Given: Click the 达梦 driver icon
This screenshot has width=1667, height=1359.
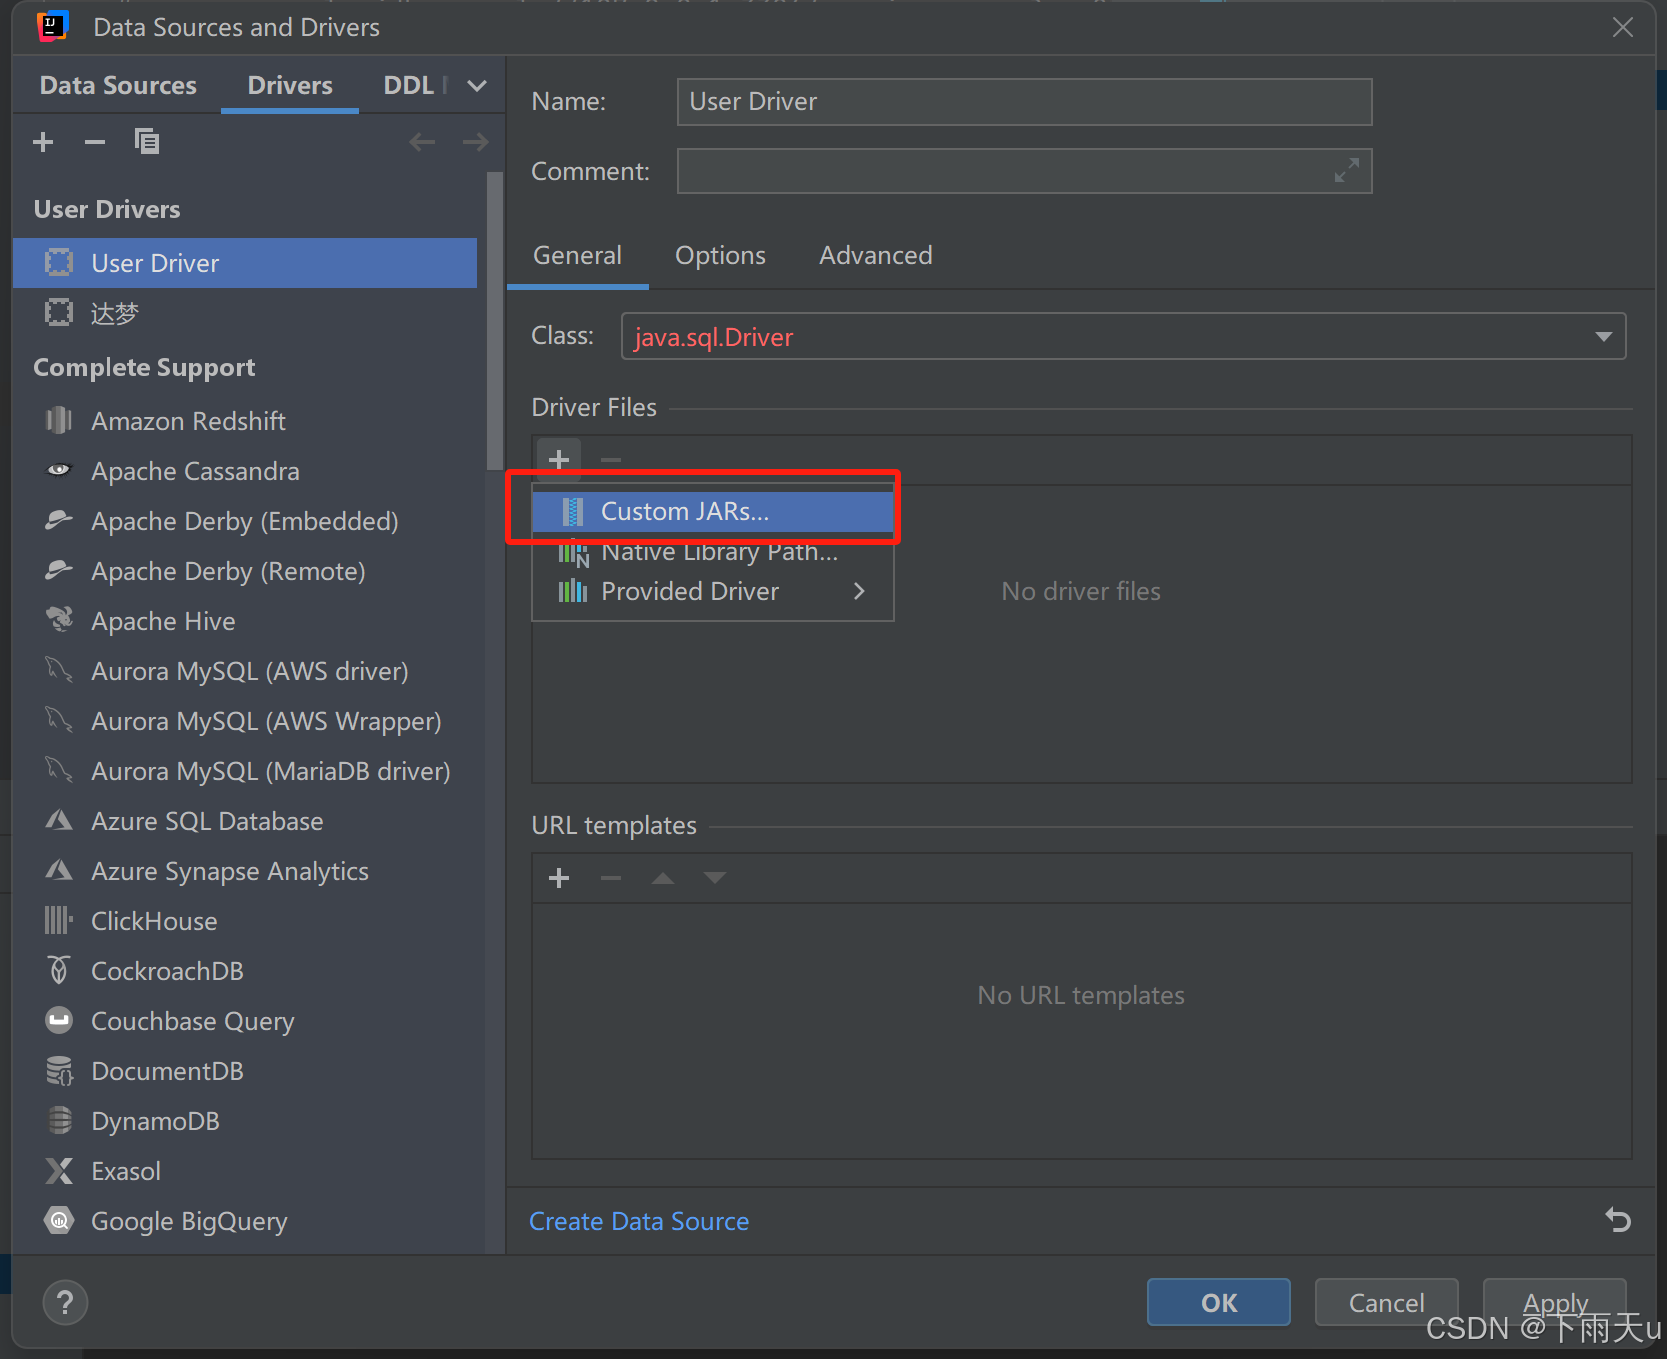Looking at the screenshot, I should 59,313.
